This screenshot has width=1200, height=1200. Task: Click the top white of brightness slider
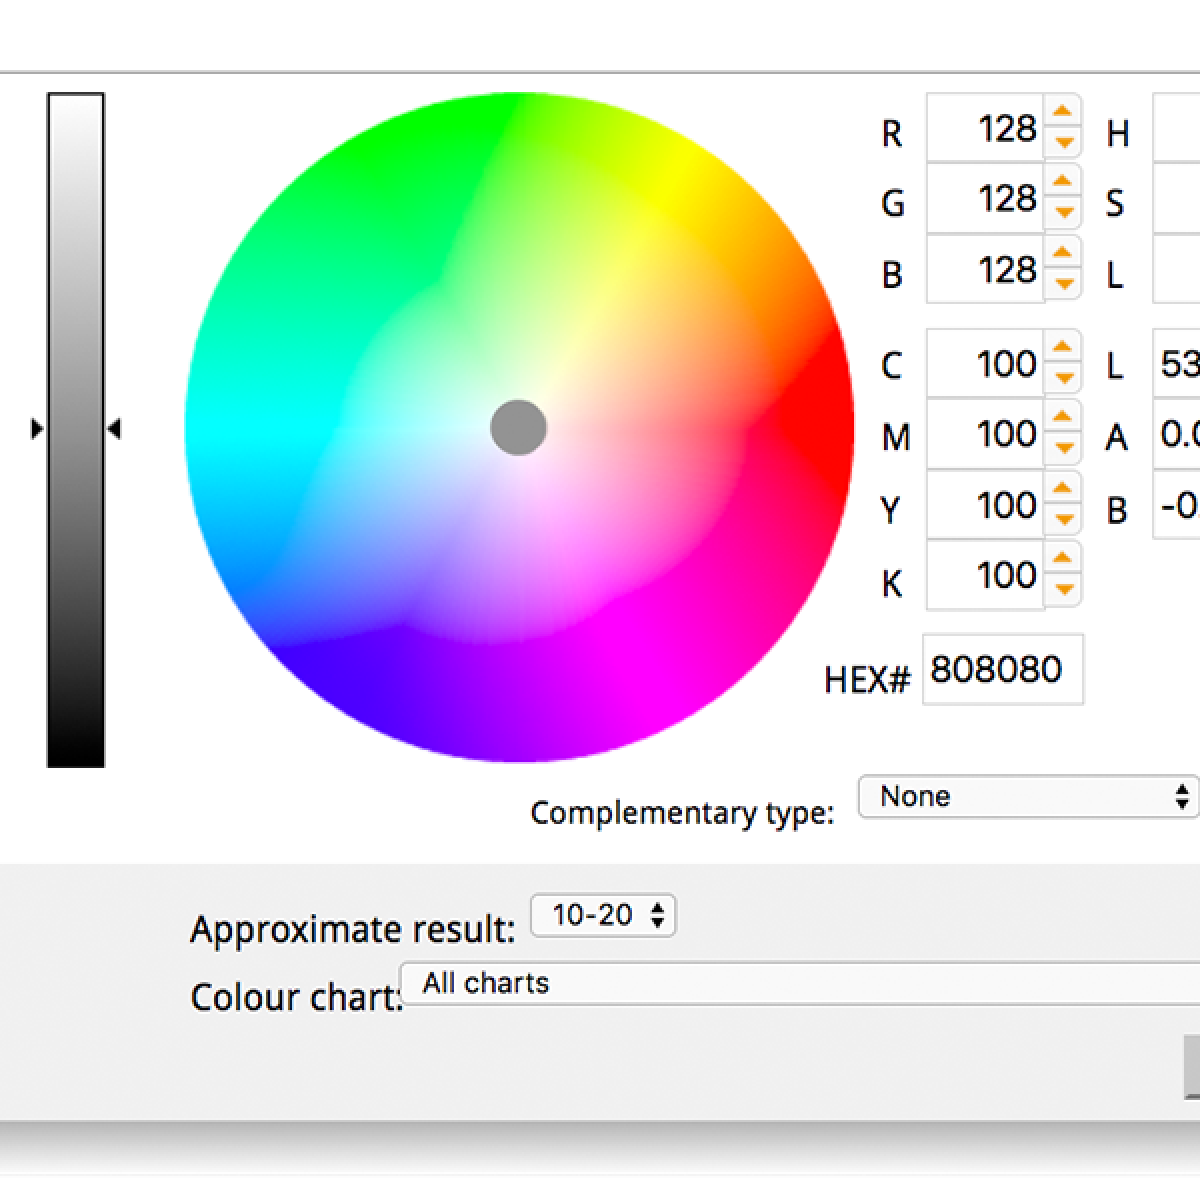tap(76, 106)
